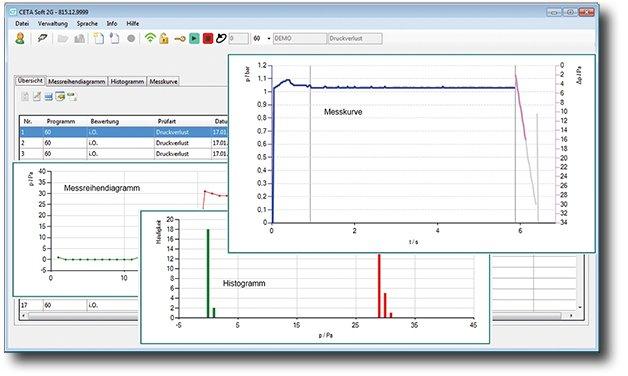
Task: Click the black loop icon beside stop
Action: click(x=221, y=38)
